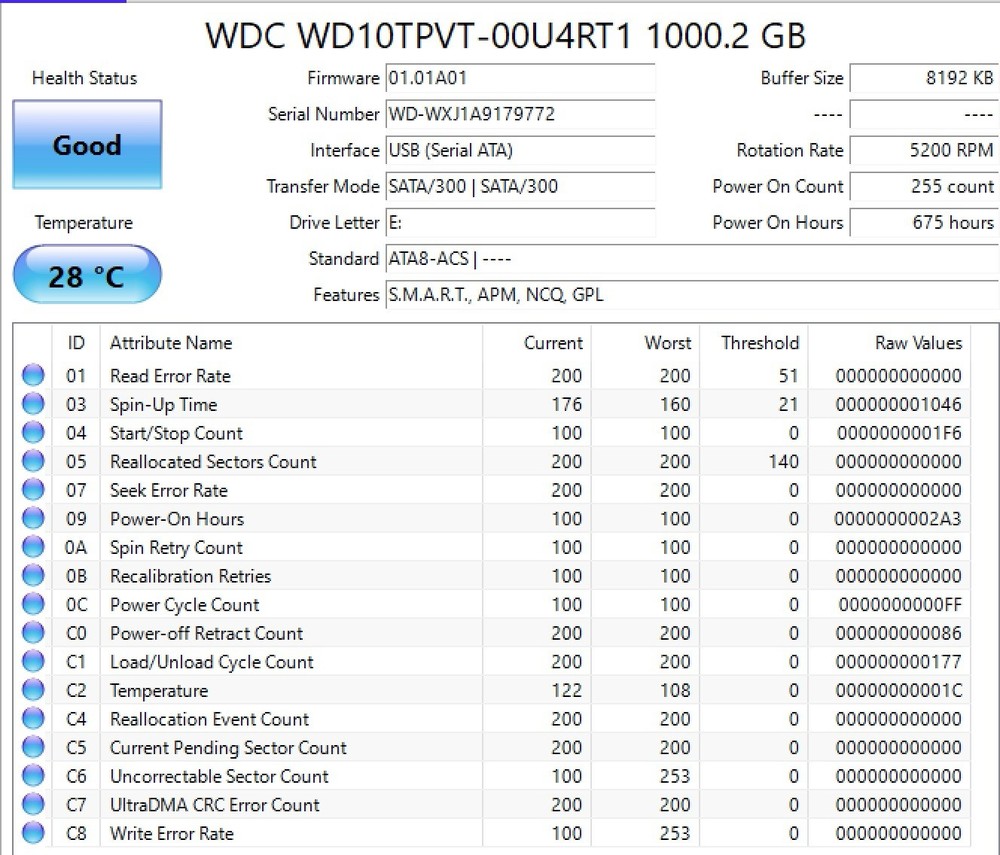Click the status orb for Recalibration Retries
1000x855 pixels.
[x=33, y=576]
